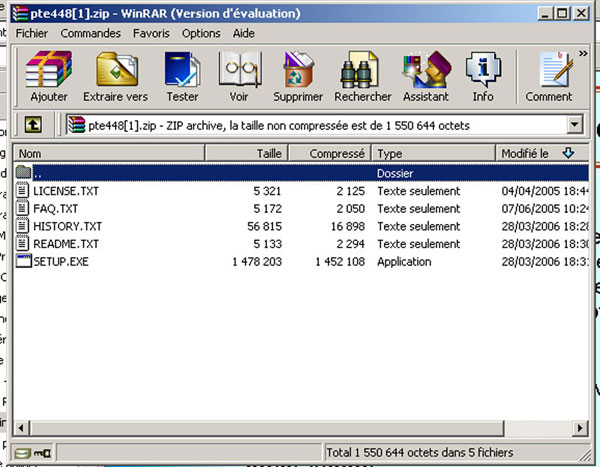Click size value 56 815
This screenshot has width=600, height=467.
[264, 226]
